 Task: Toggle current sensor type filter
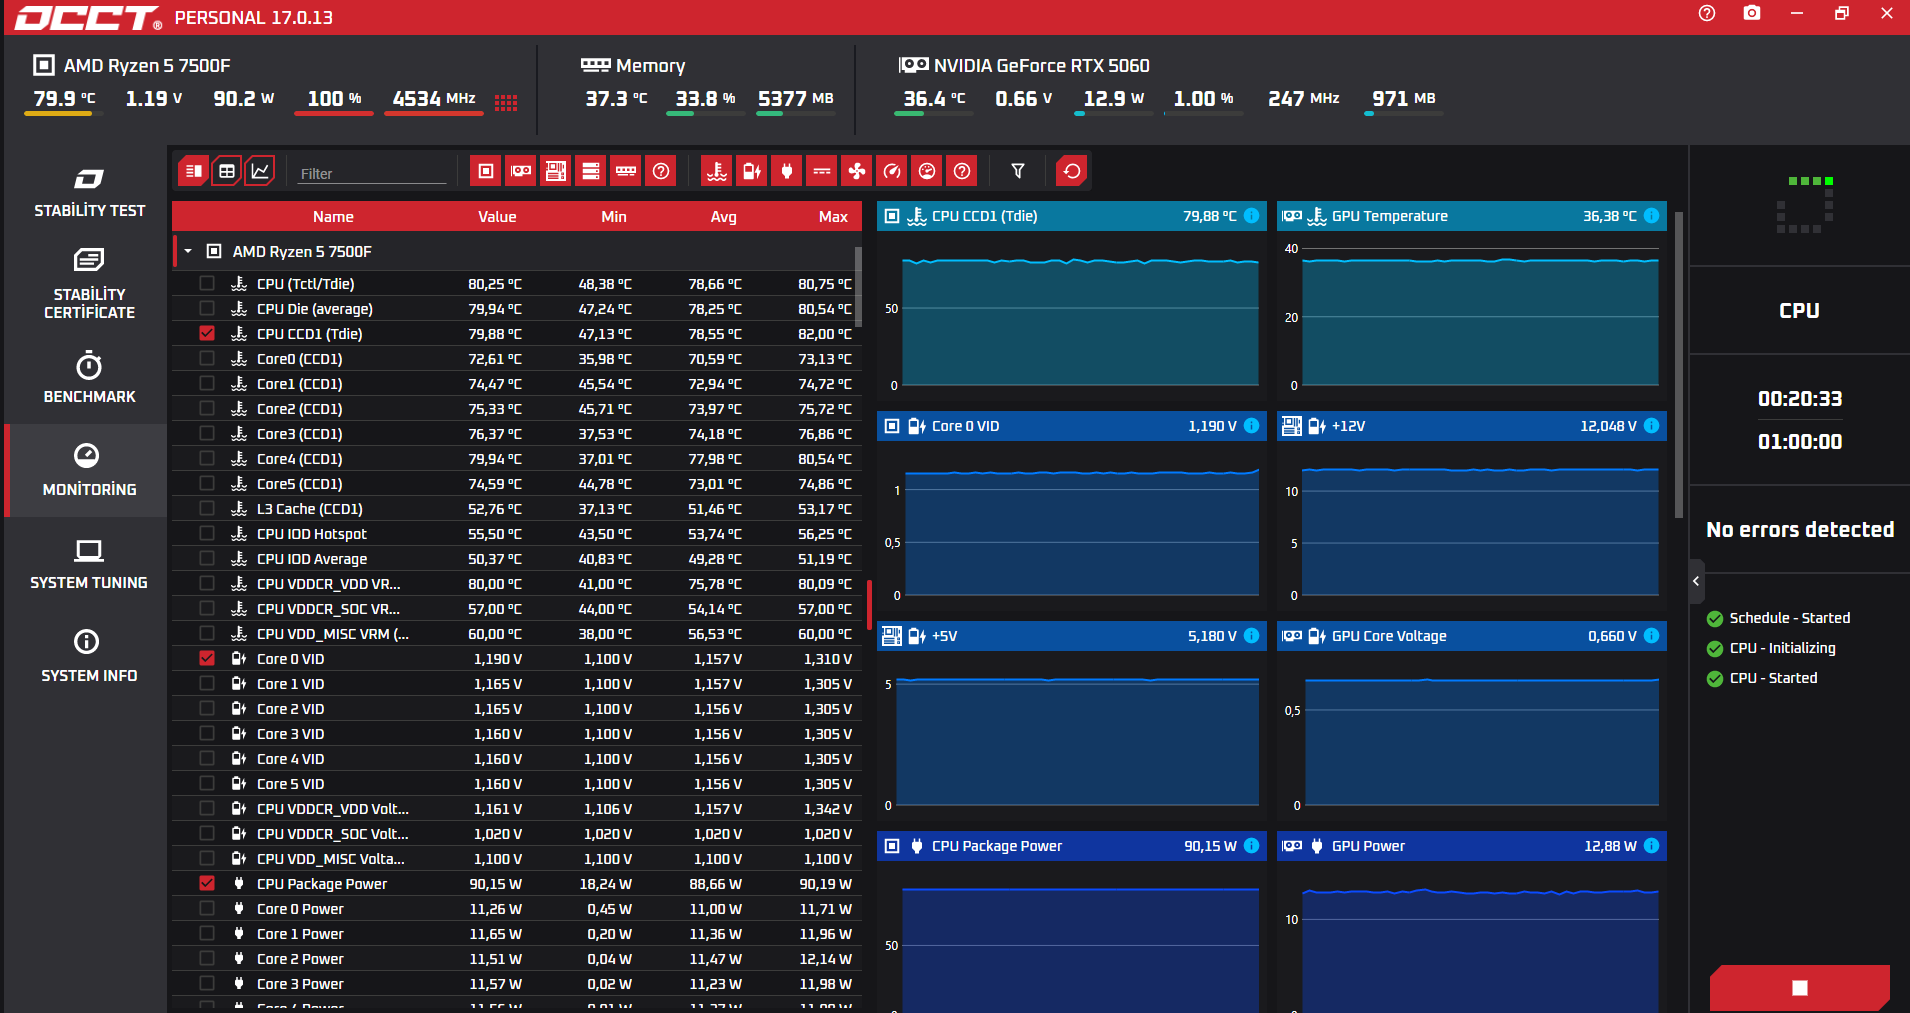point(822,171)
